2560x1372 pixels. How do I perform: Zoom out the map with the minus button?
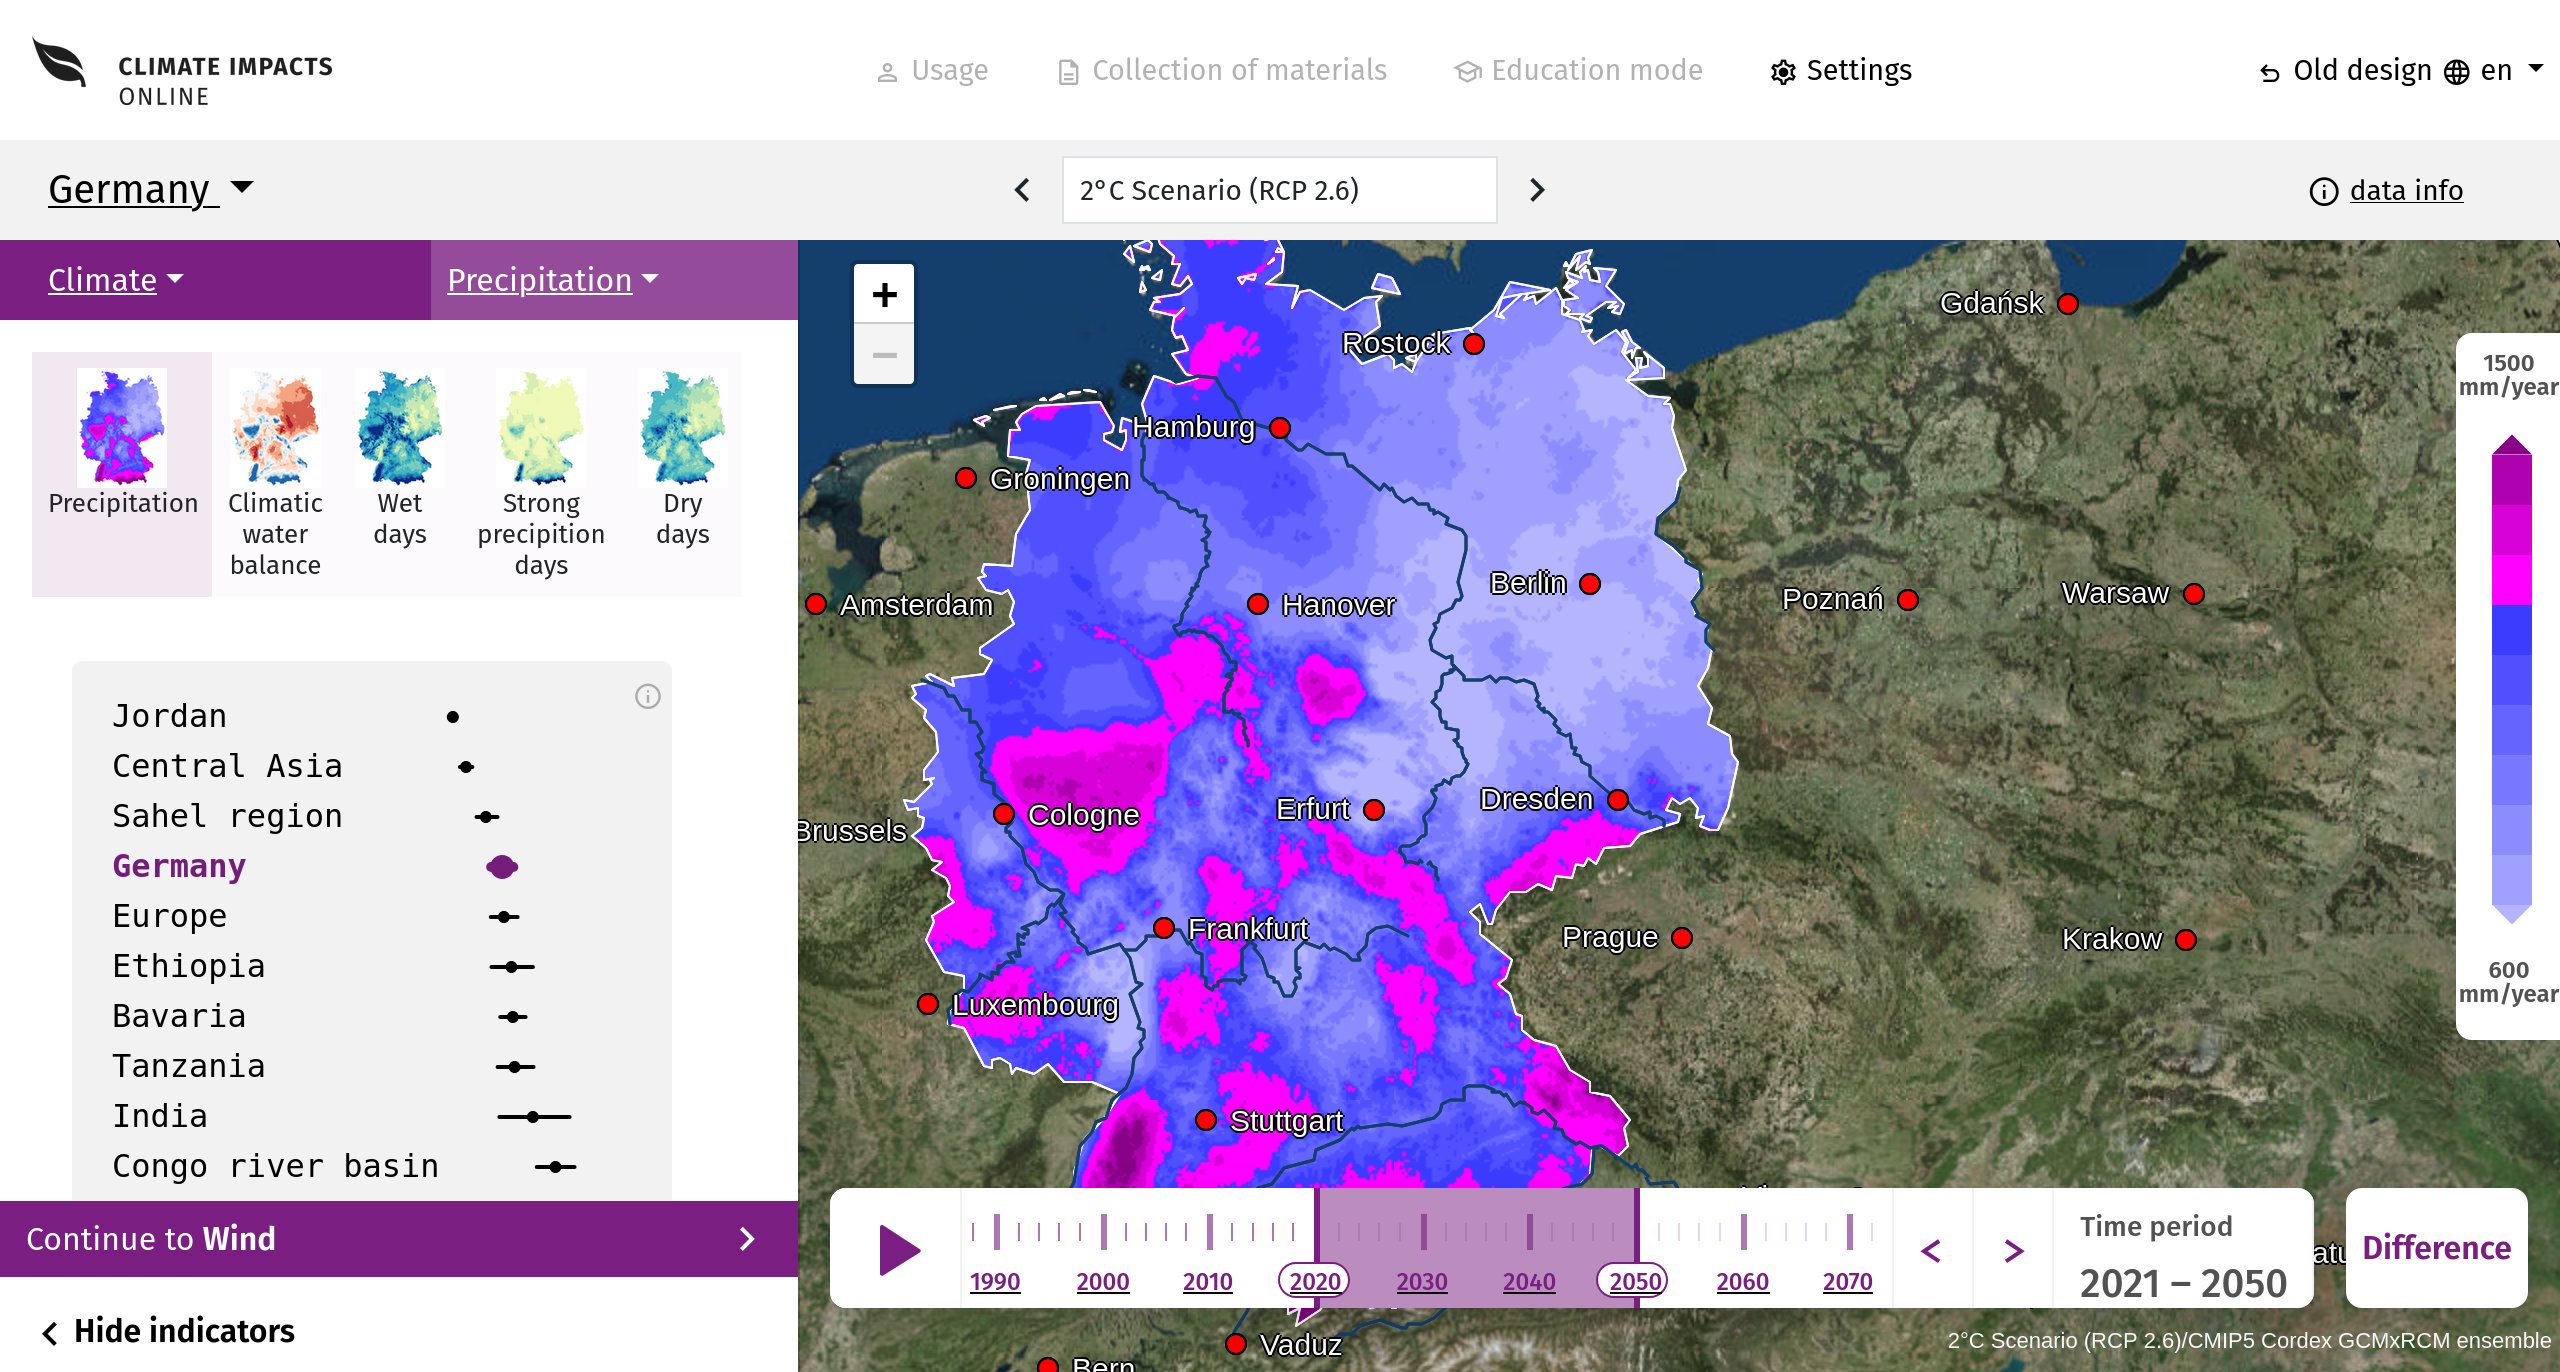coord(884,354)
